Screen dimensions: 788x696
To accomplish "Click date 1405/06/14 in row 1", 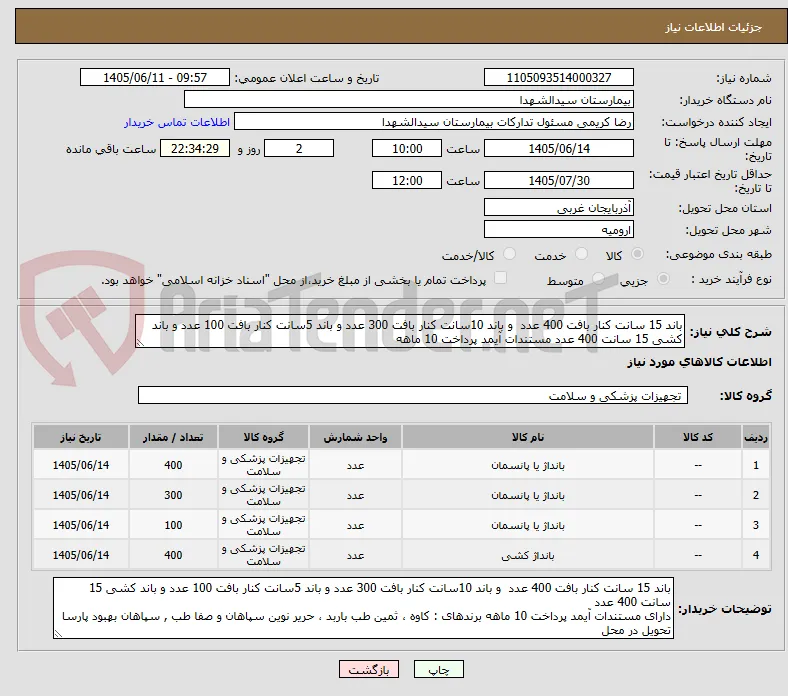I will [x=81, y=465].
